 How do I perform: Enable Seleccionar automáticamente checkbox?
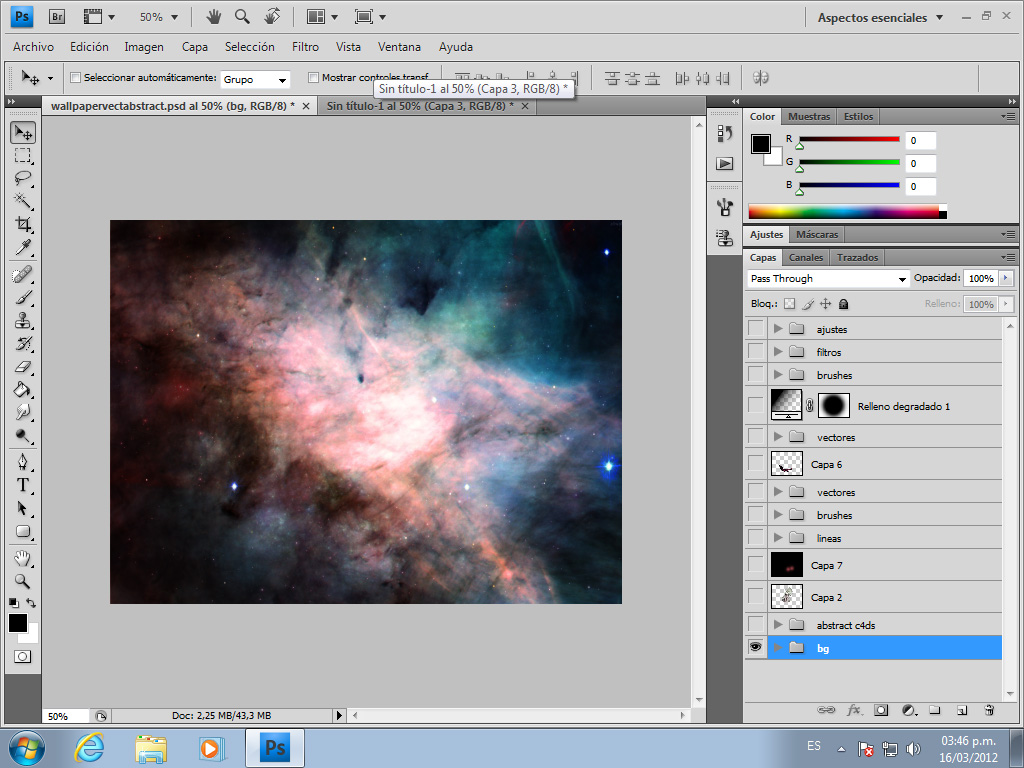point(75,78)
